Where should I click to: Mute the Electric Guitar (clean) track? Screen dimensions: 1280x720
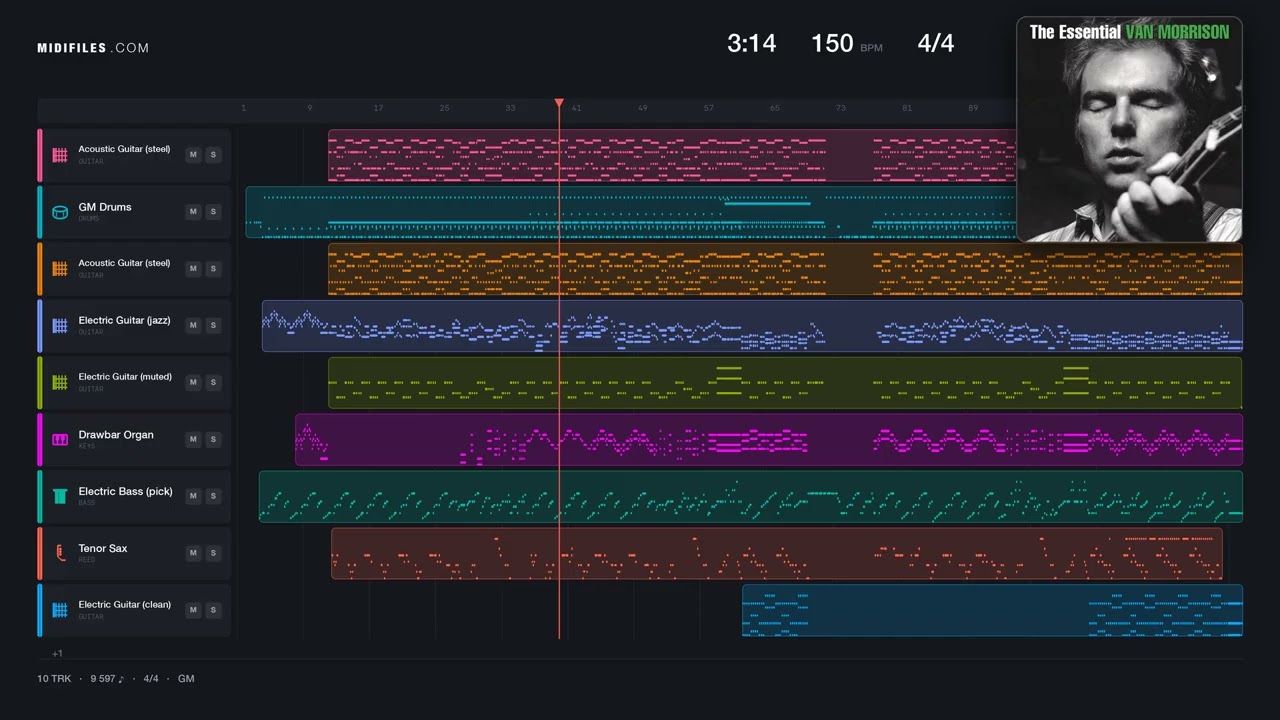(x=193, y=610)
